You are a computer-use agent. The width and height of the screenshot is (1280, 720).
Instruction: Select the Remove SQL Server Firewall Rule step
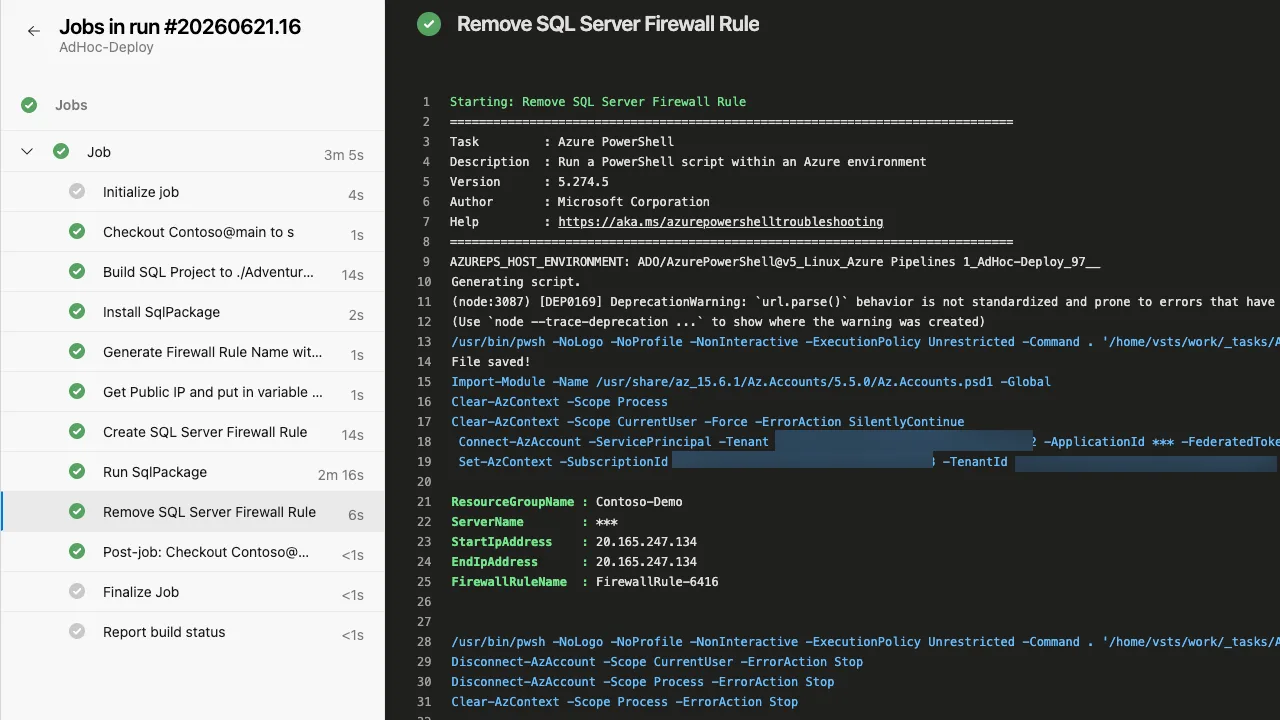pyautogui.click(x=192, y=512)
